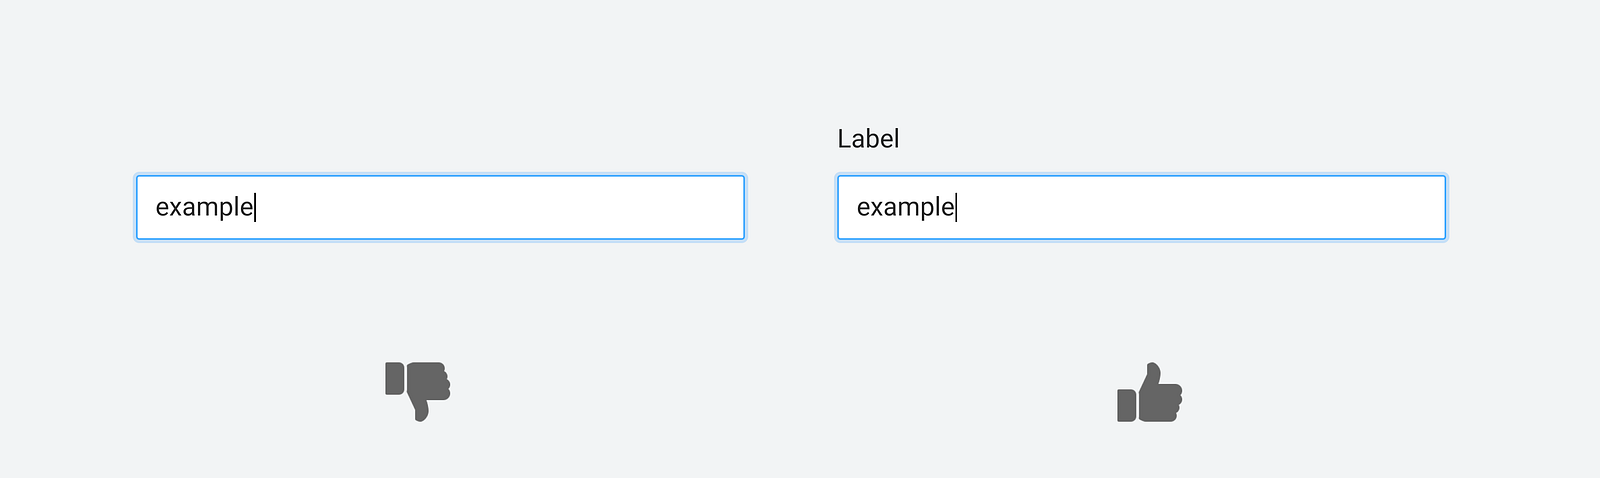Screen dimensions: 1600x478
Task: Click the start of the left input's text
Action: click(157, 208)
